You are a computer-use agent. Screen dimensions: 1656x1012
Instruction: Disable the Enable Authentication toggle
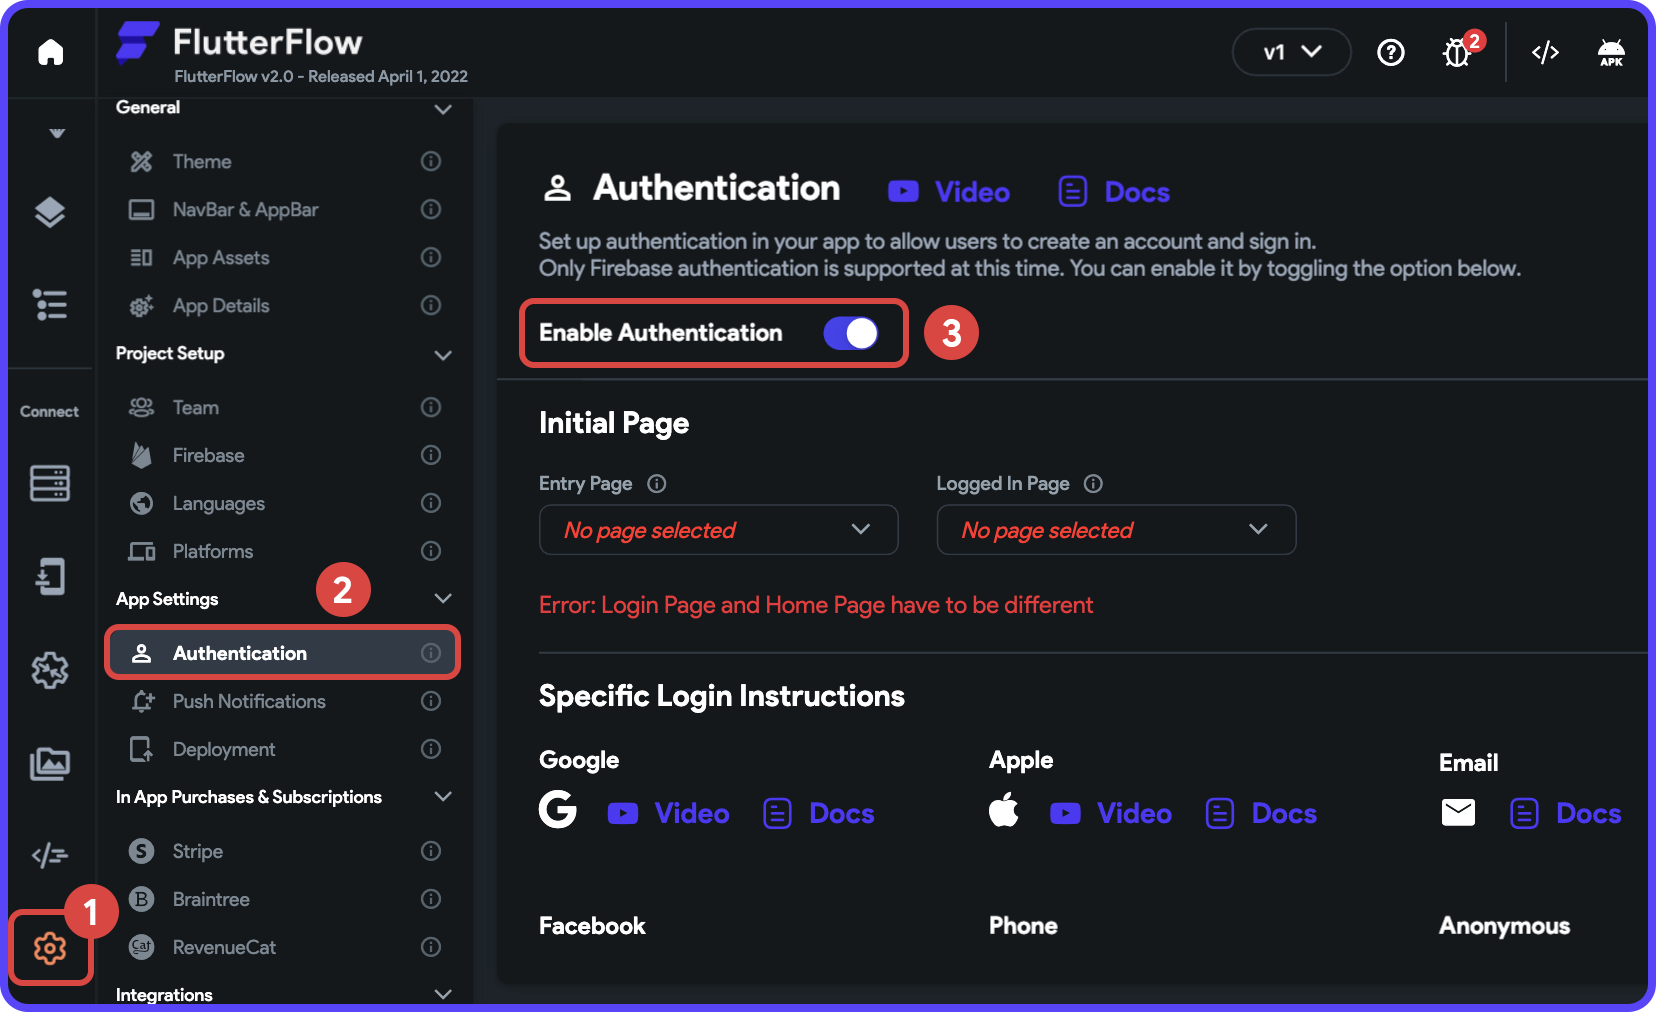[x=851, y=333]
